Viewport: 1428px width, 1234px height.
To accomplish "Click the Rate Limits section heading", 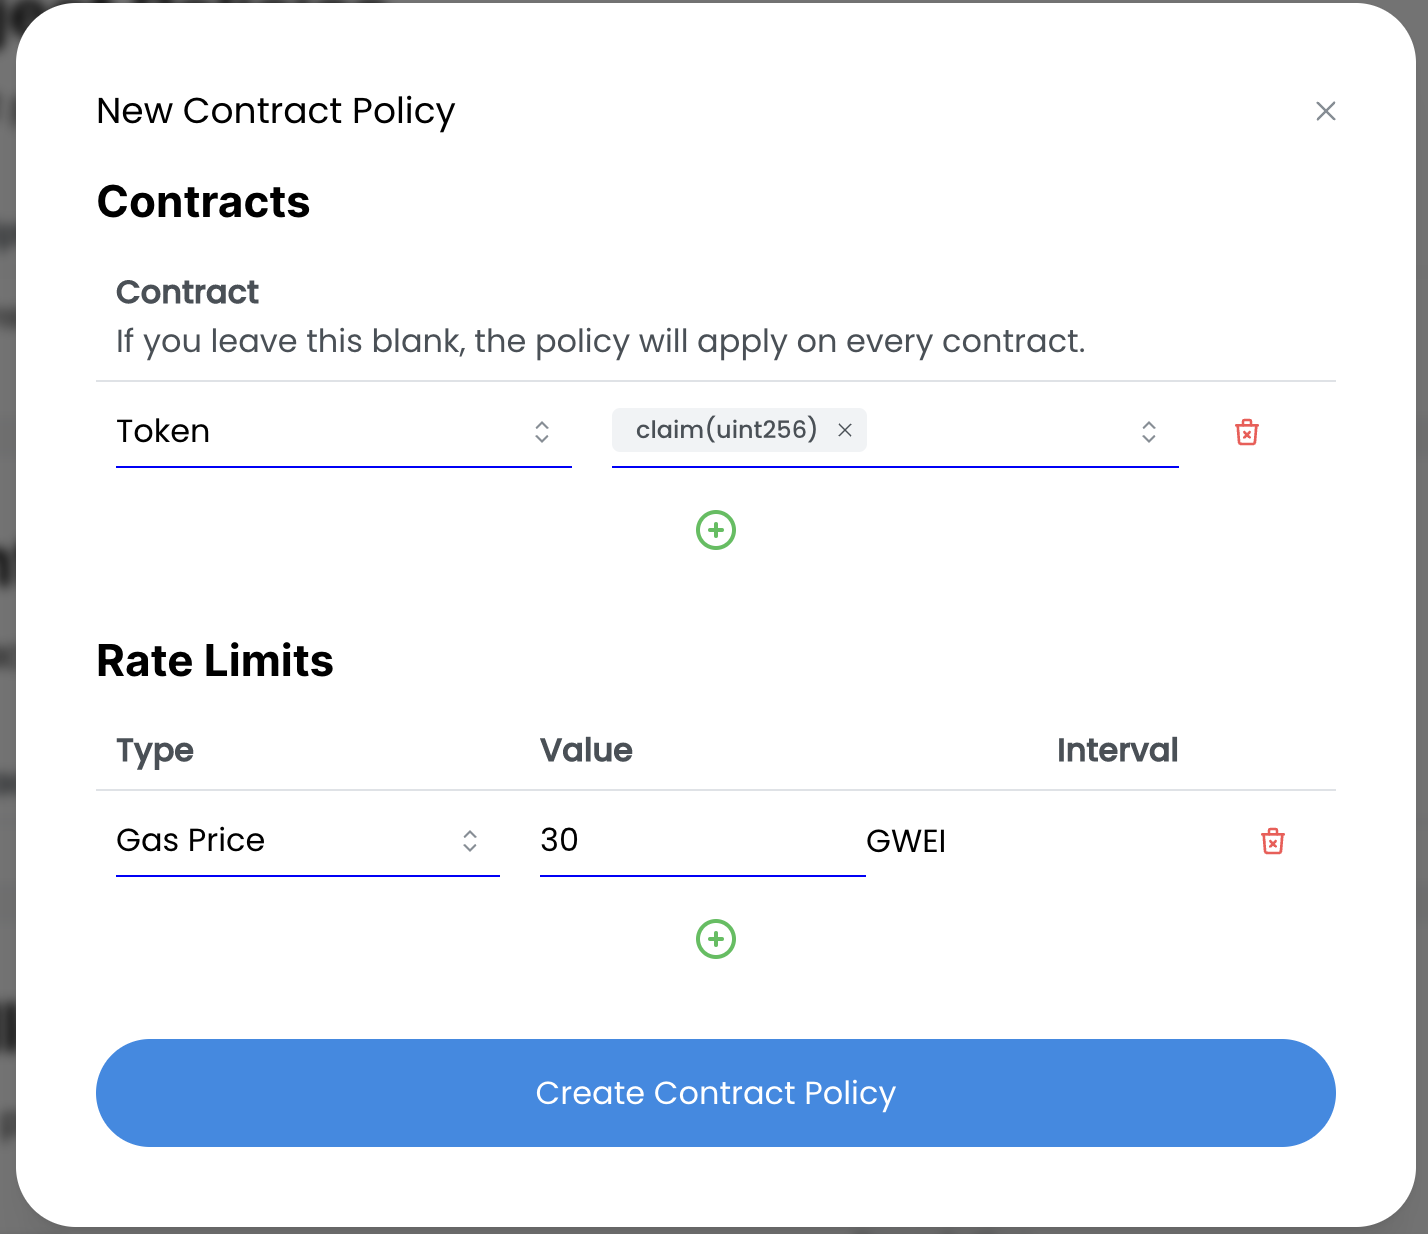I will 215,661.
